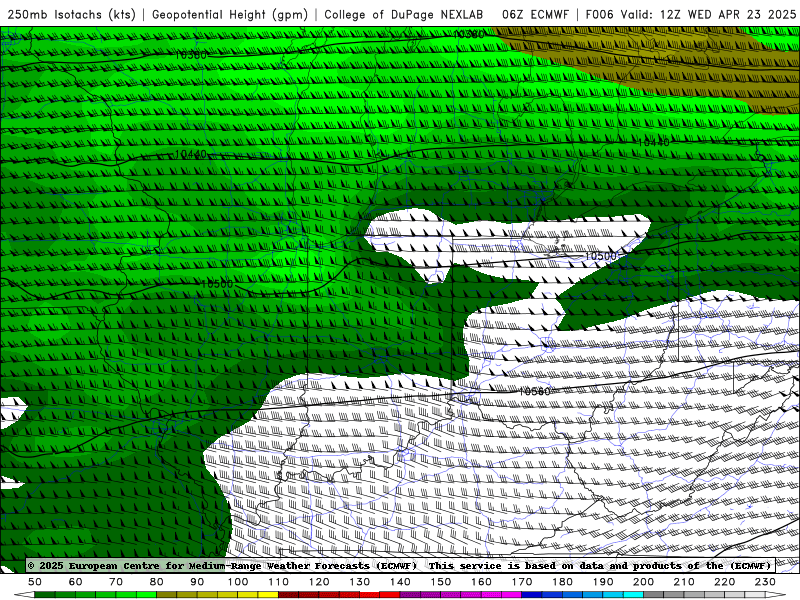Click the legend value 100
Screen dimensions: 800x600
point(238,582)
